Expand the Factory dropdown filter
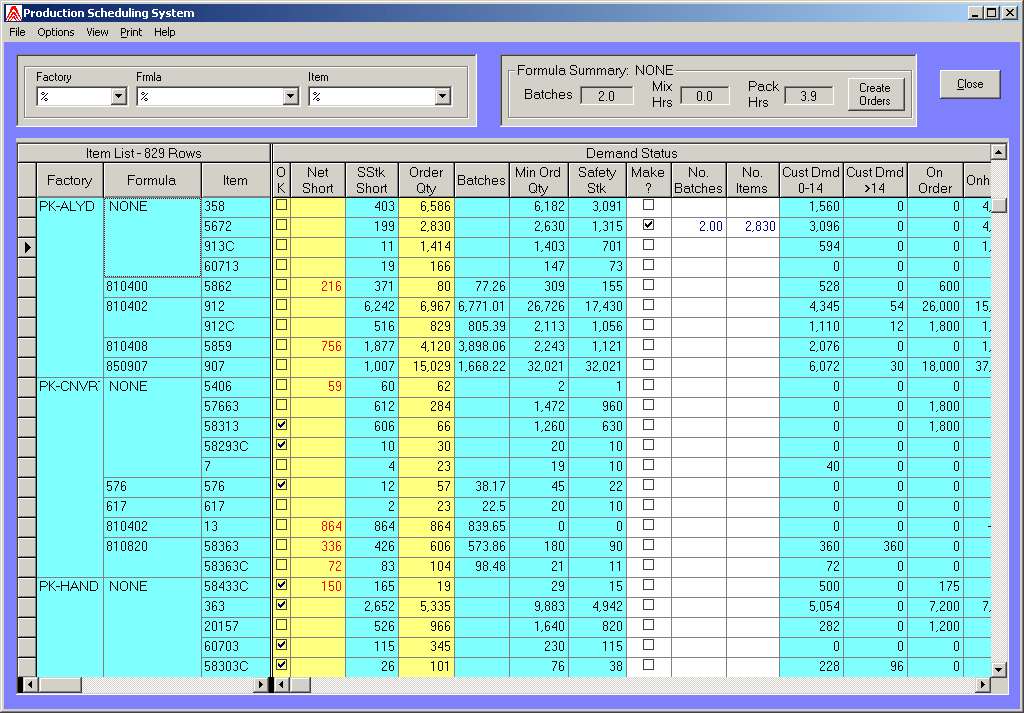Image resolution: width=1024 pixels, height=713 pixels. (x=118, y=97)
